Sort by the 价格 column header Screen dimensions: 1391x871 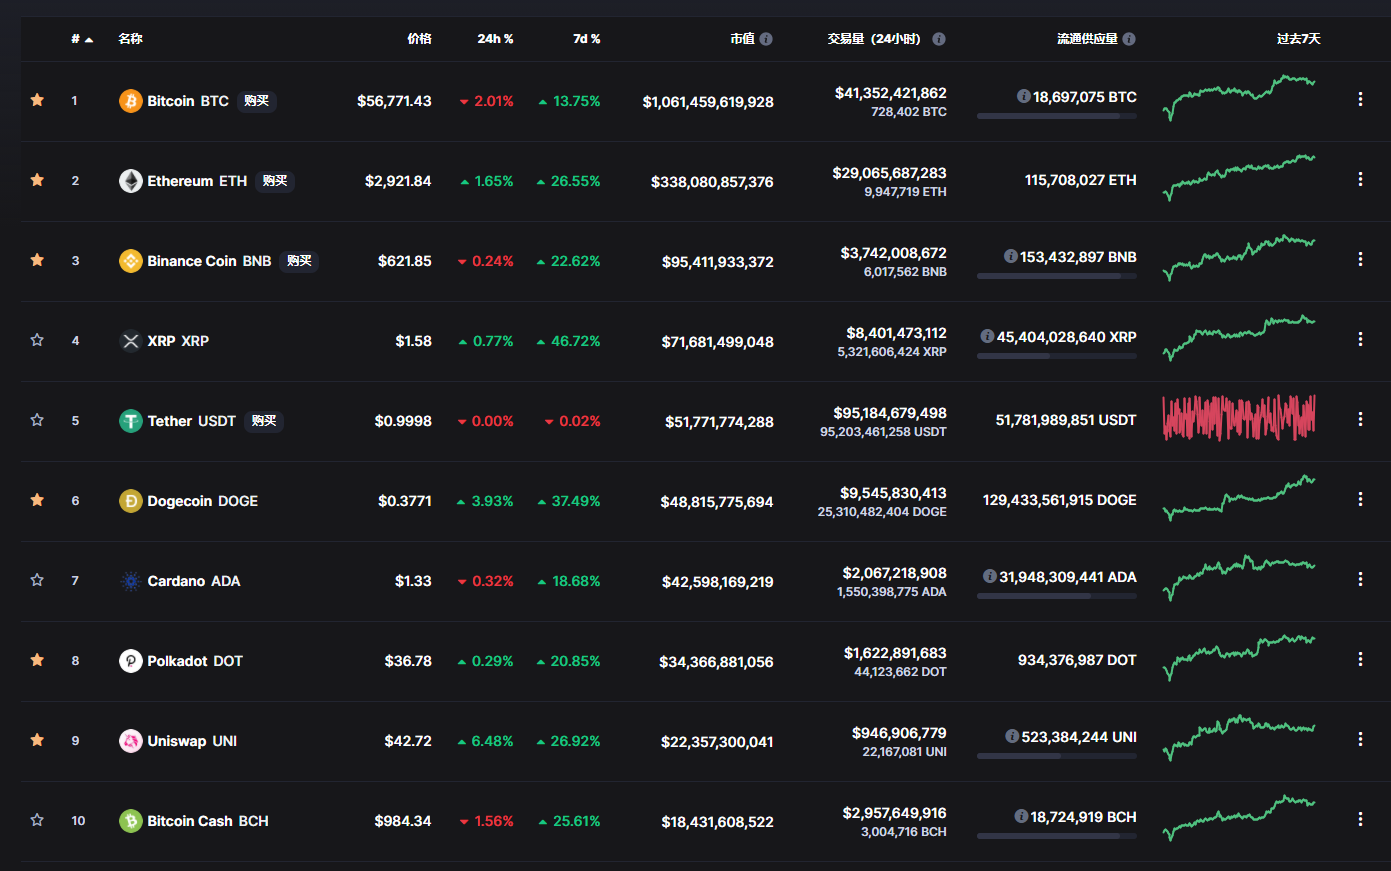(x=420, y=39)
